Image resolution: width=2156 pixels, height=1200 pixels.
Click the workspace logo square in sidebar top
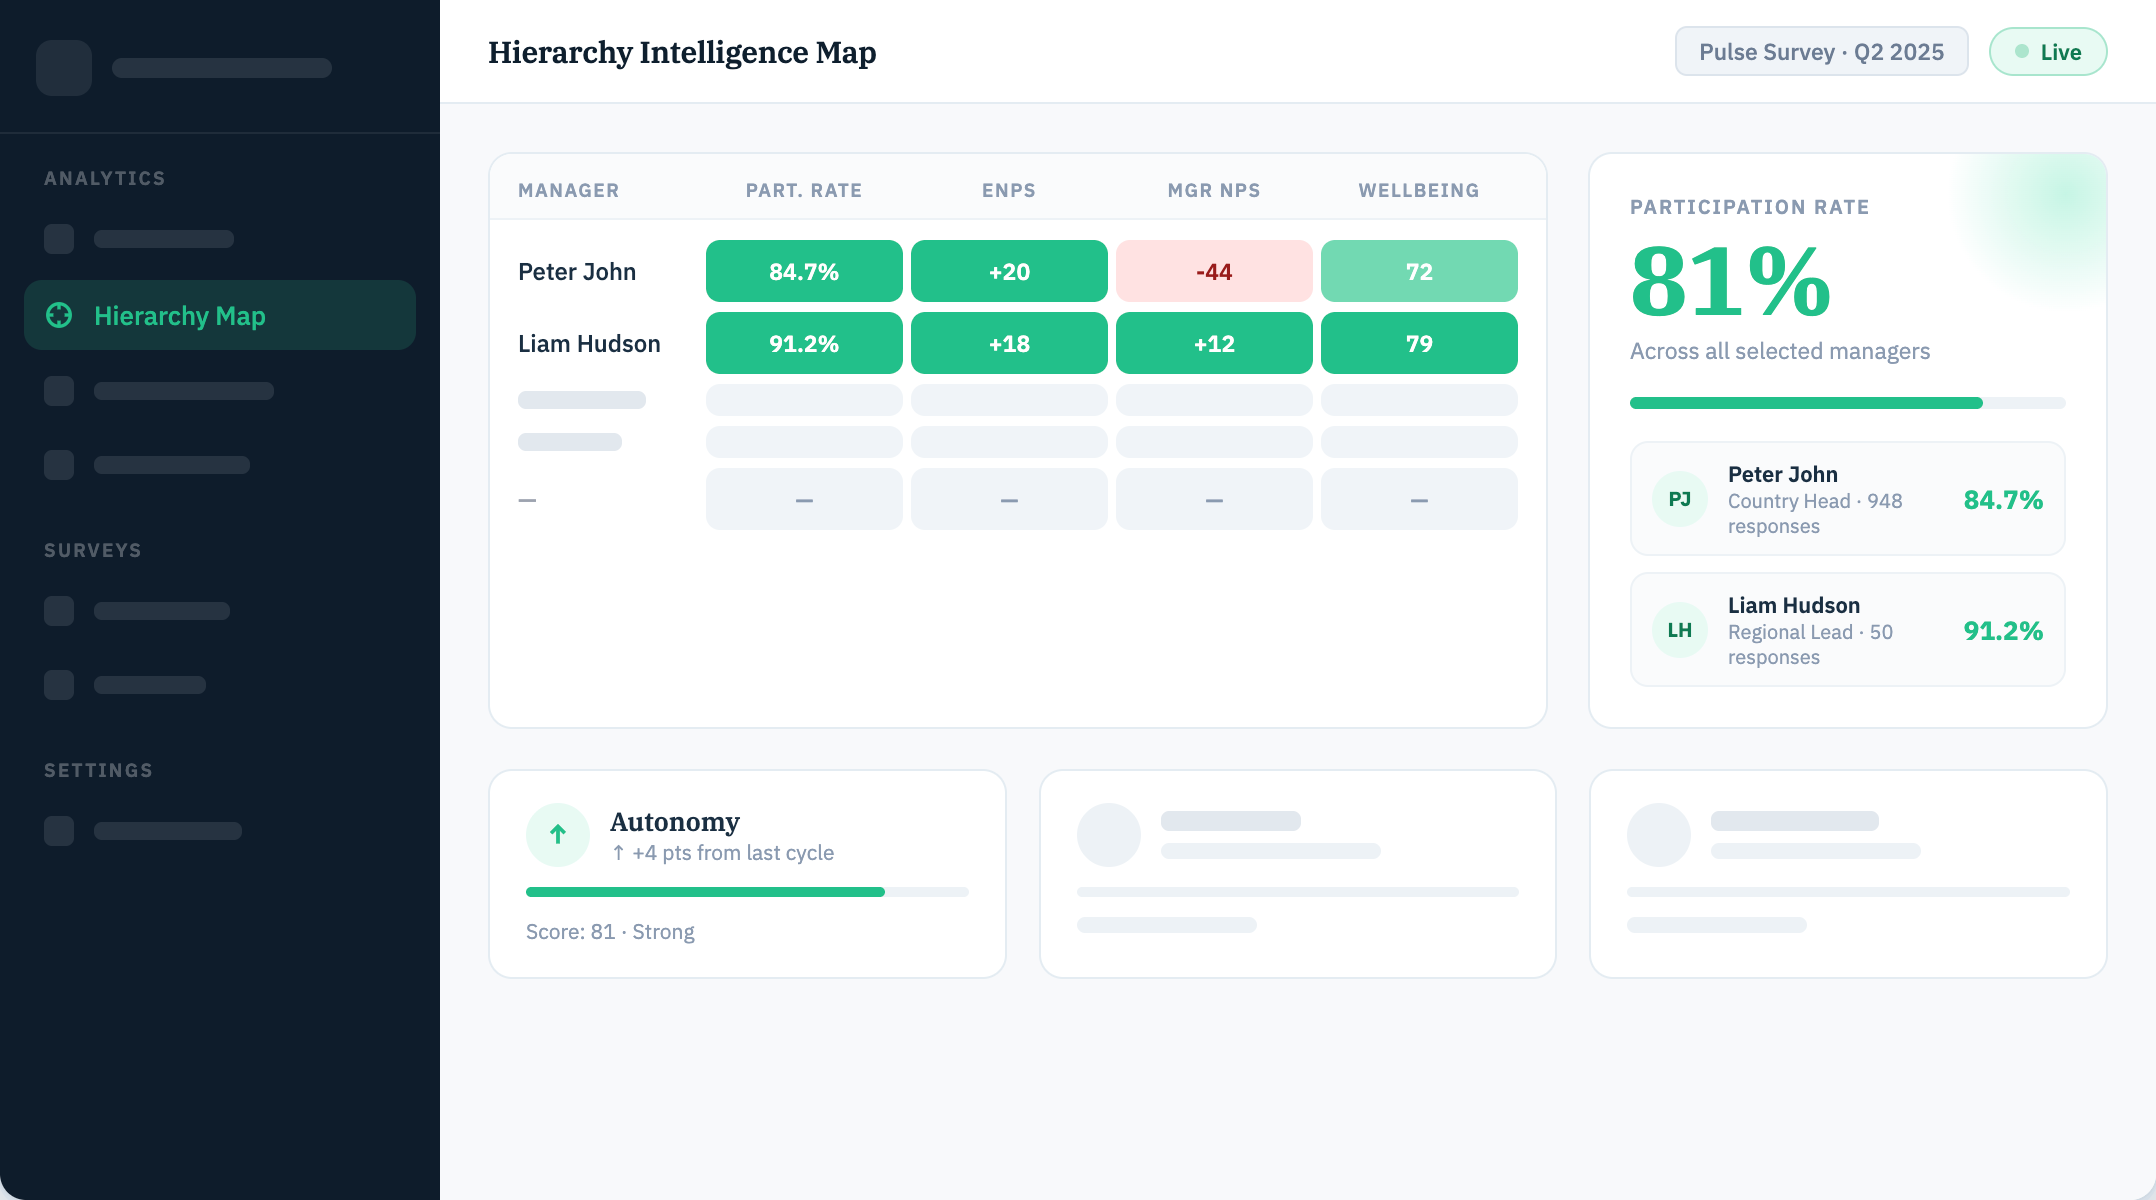63,67
